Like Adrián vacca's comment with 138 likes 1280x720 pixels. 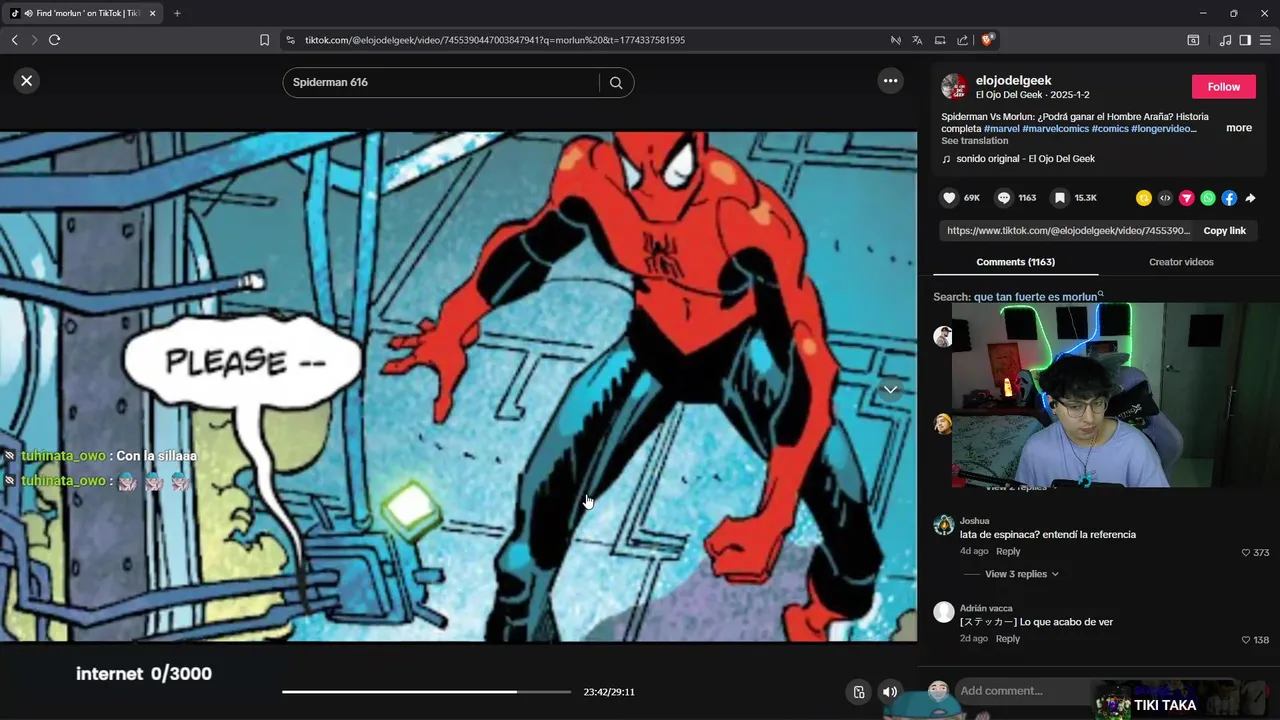coord(1246,639)
